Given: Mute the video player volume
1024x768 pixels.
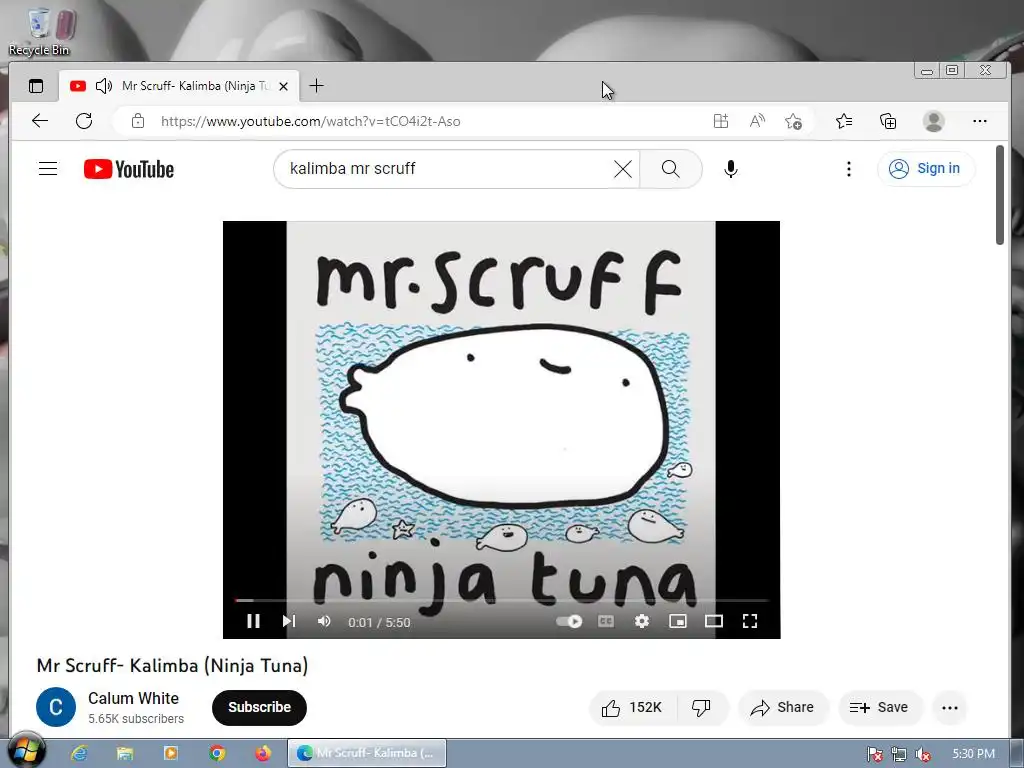Looking at the screenshot, I should pos(324,621).
